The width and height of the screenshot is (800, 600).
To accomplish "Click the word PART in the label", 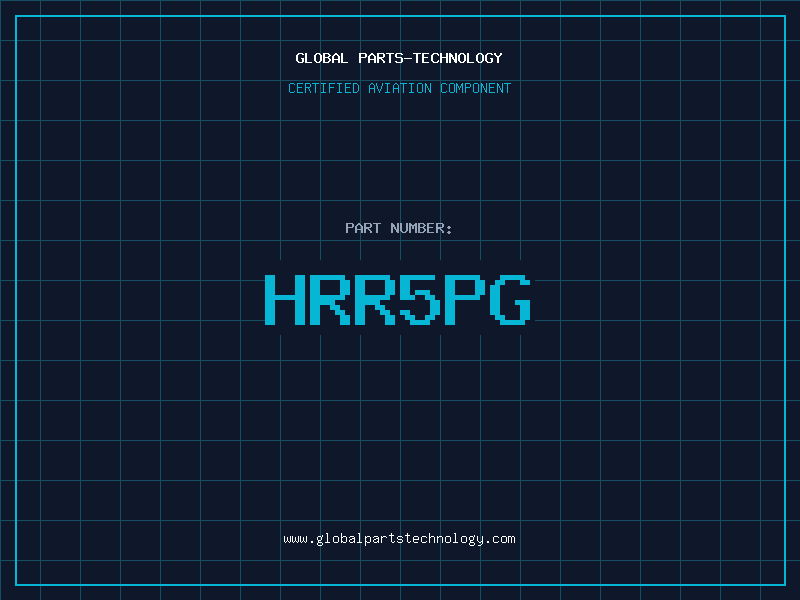I will [363, 228].
